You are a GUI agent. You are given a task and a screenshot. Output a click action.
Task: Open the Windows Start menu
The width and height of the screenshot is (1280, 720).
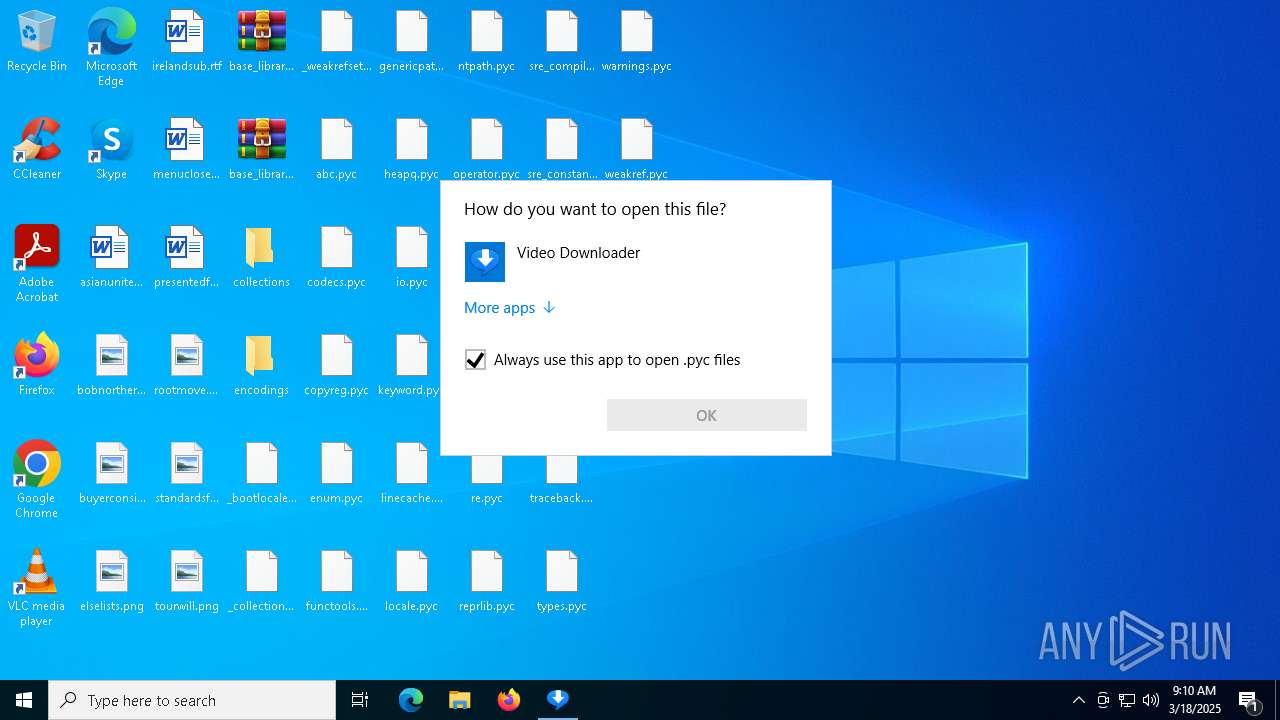(x=24, y=700)
